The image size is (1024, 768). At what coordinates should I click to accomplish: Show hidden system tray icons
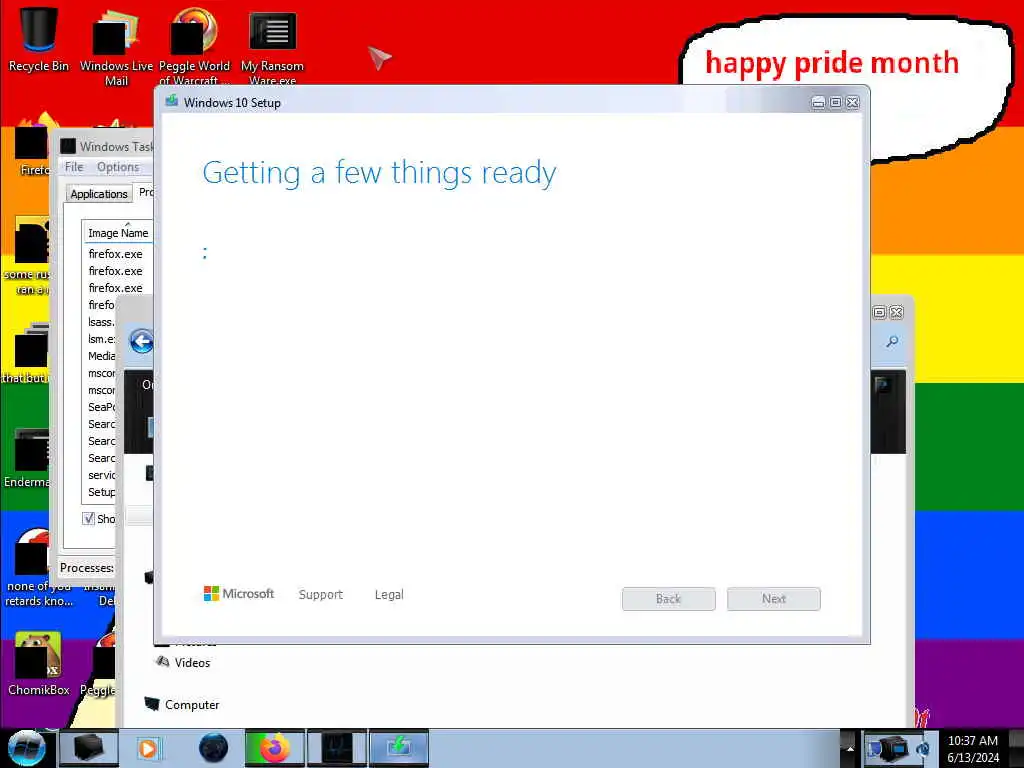click(x=850, y=748)
